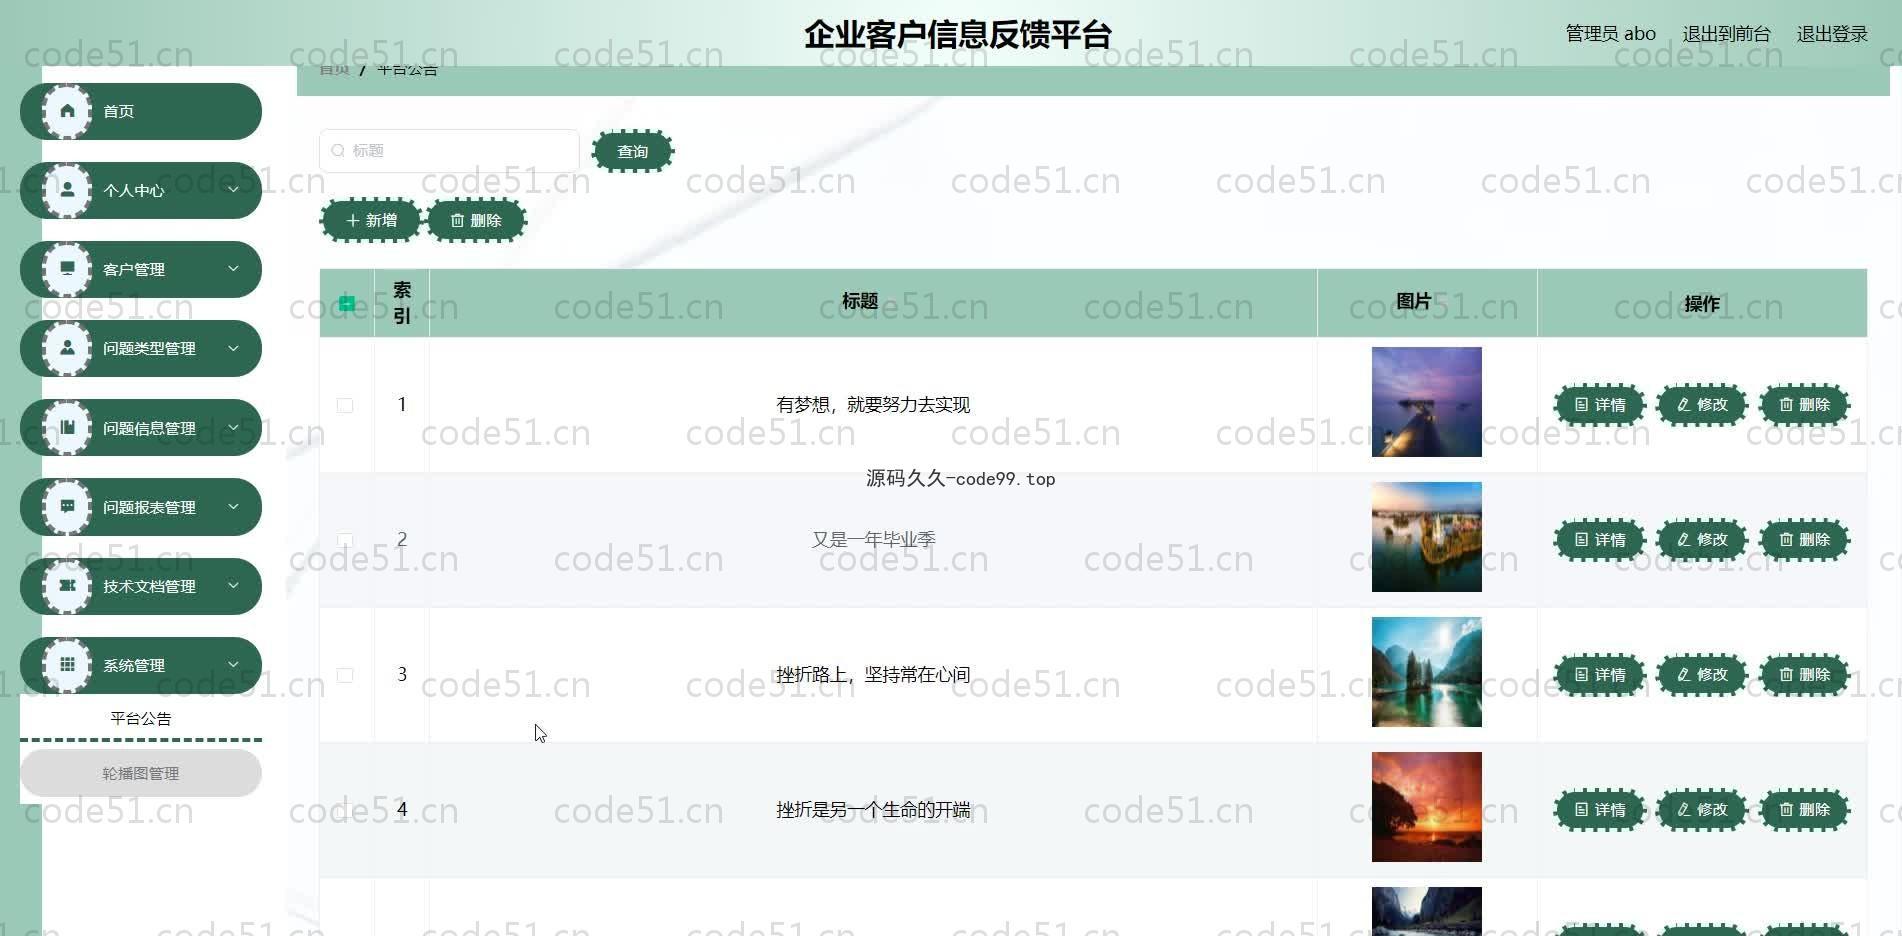
Task: Open the castle island thumbnail in row 2
Action: [x=1427, y=537]
